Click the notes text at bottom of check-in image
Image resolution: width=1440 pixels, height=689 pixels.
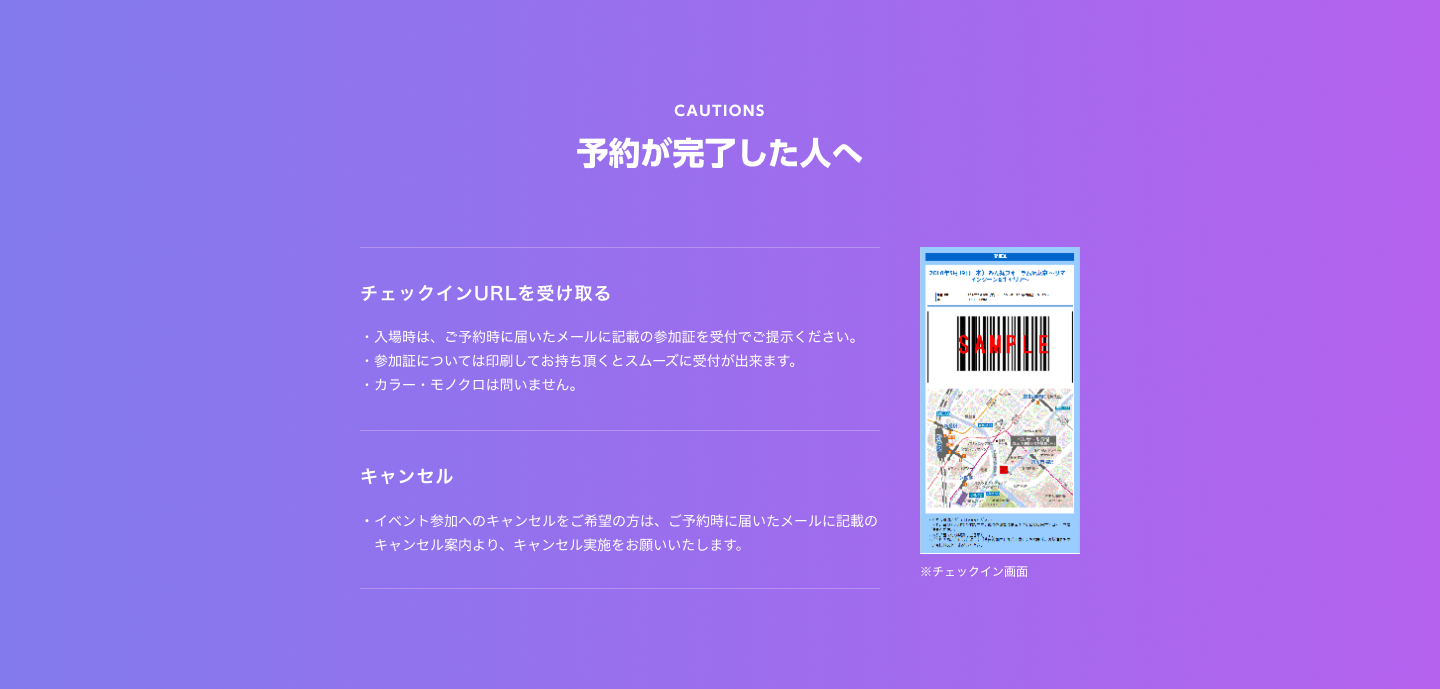[x=999, y=534]
